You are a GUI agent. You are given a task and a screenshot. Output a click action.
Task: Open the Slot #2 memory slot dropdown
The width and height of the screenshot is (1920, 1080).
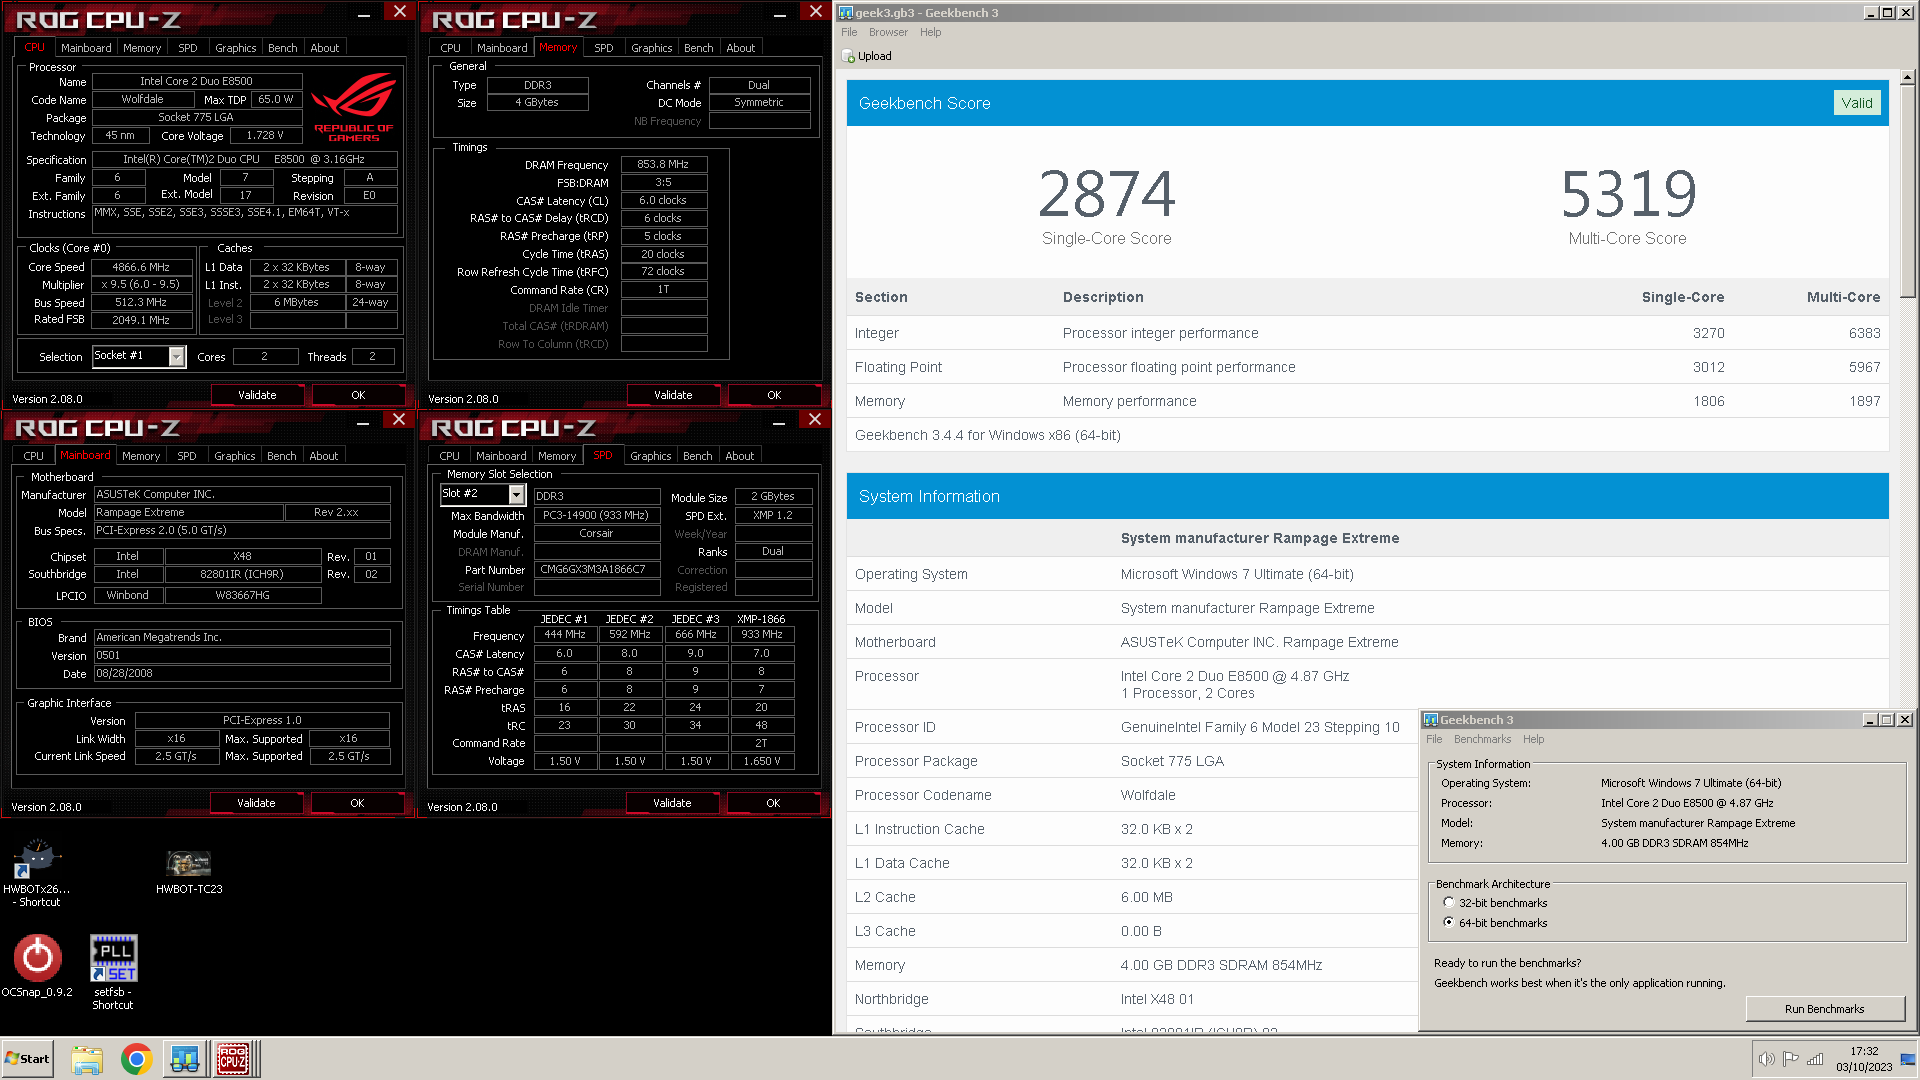point(516,494)
